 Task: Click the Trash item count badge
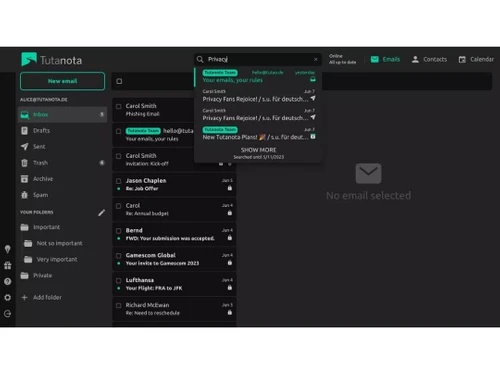[102, 163]
